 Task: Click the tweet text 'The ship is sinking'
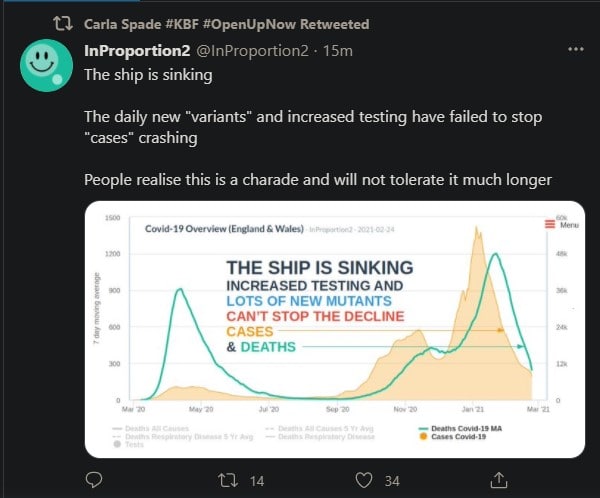(148, 75)
